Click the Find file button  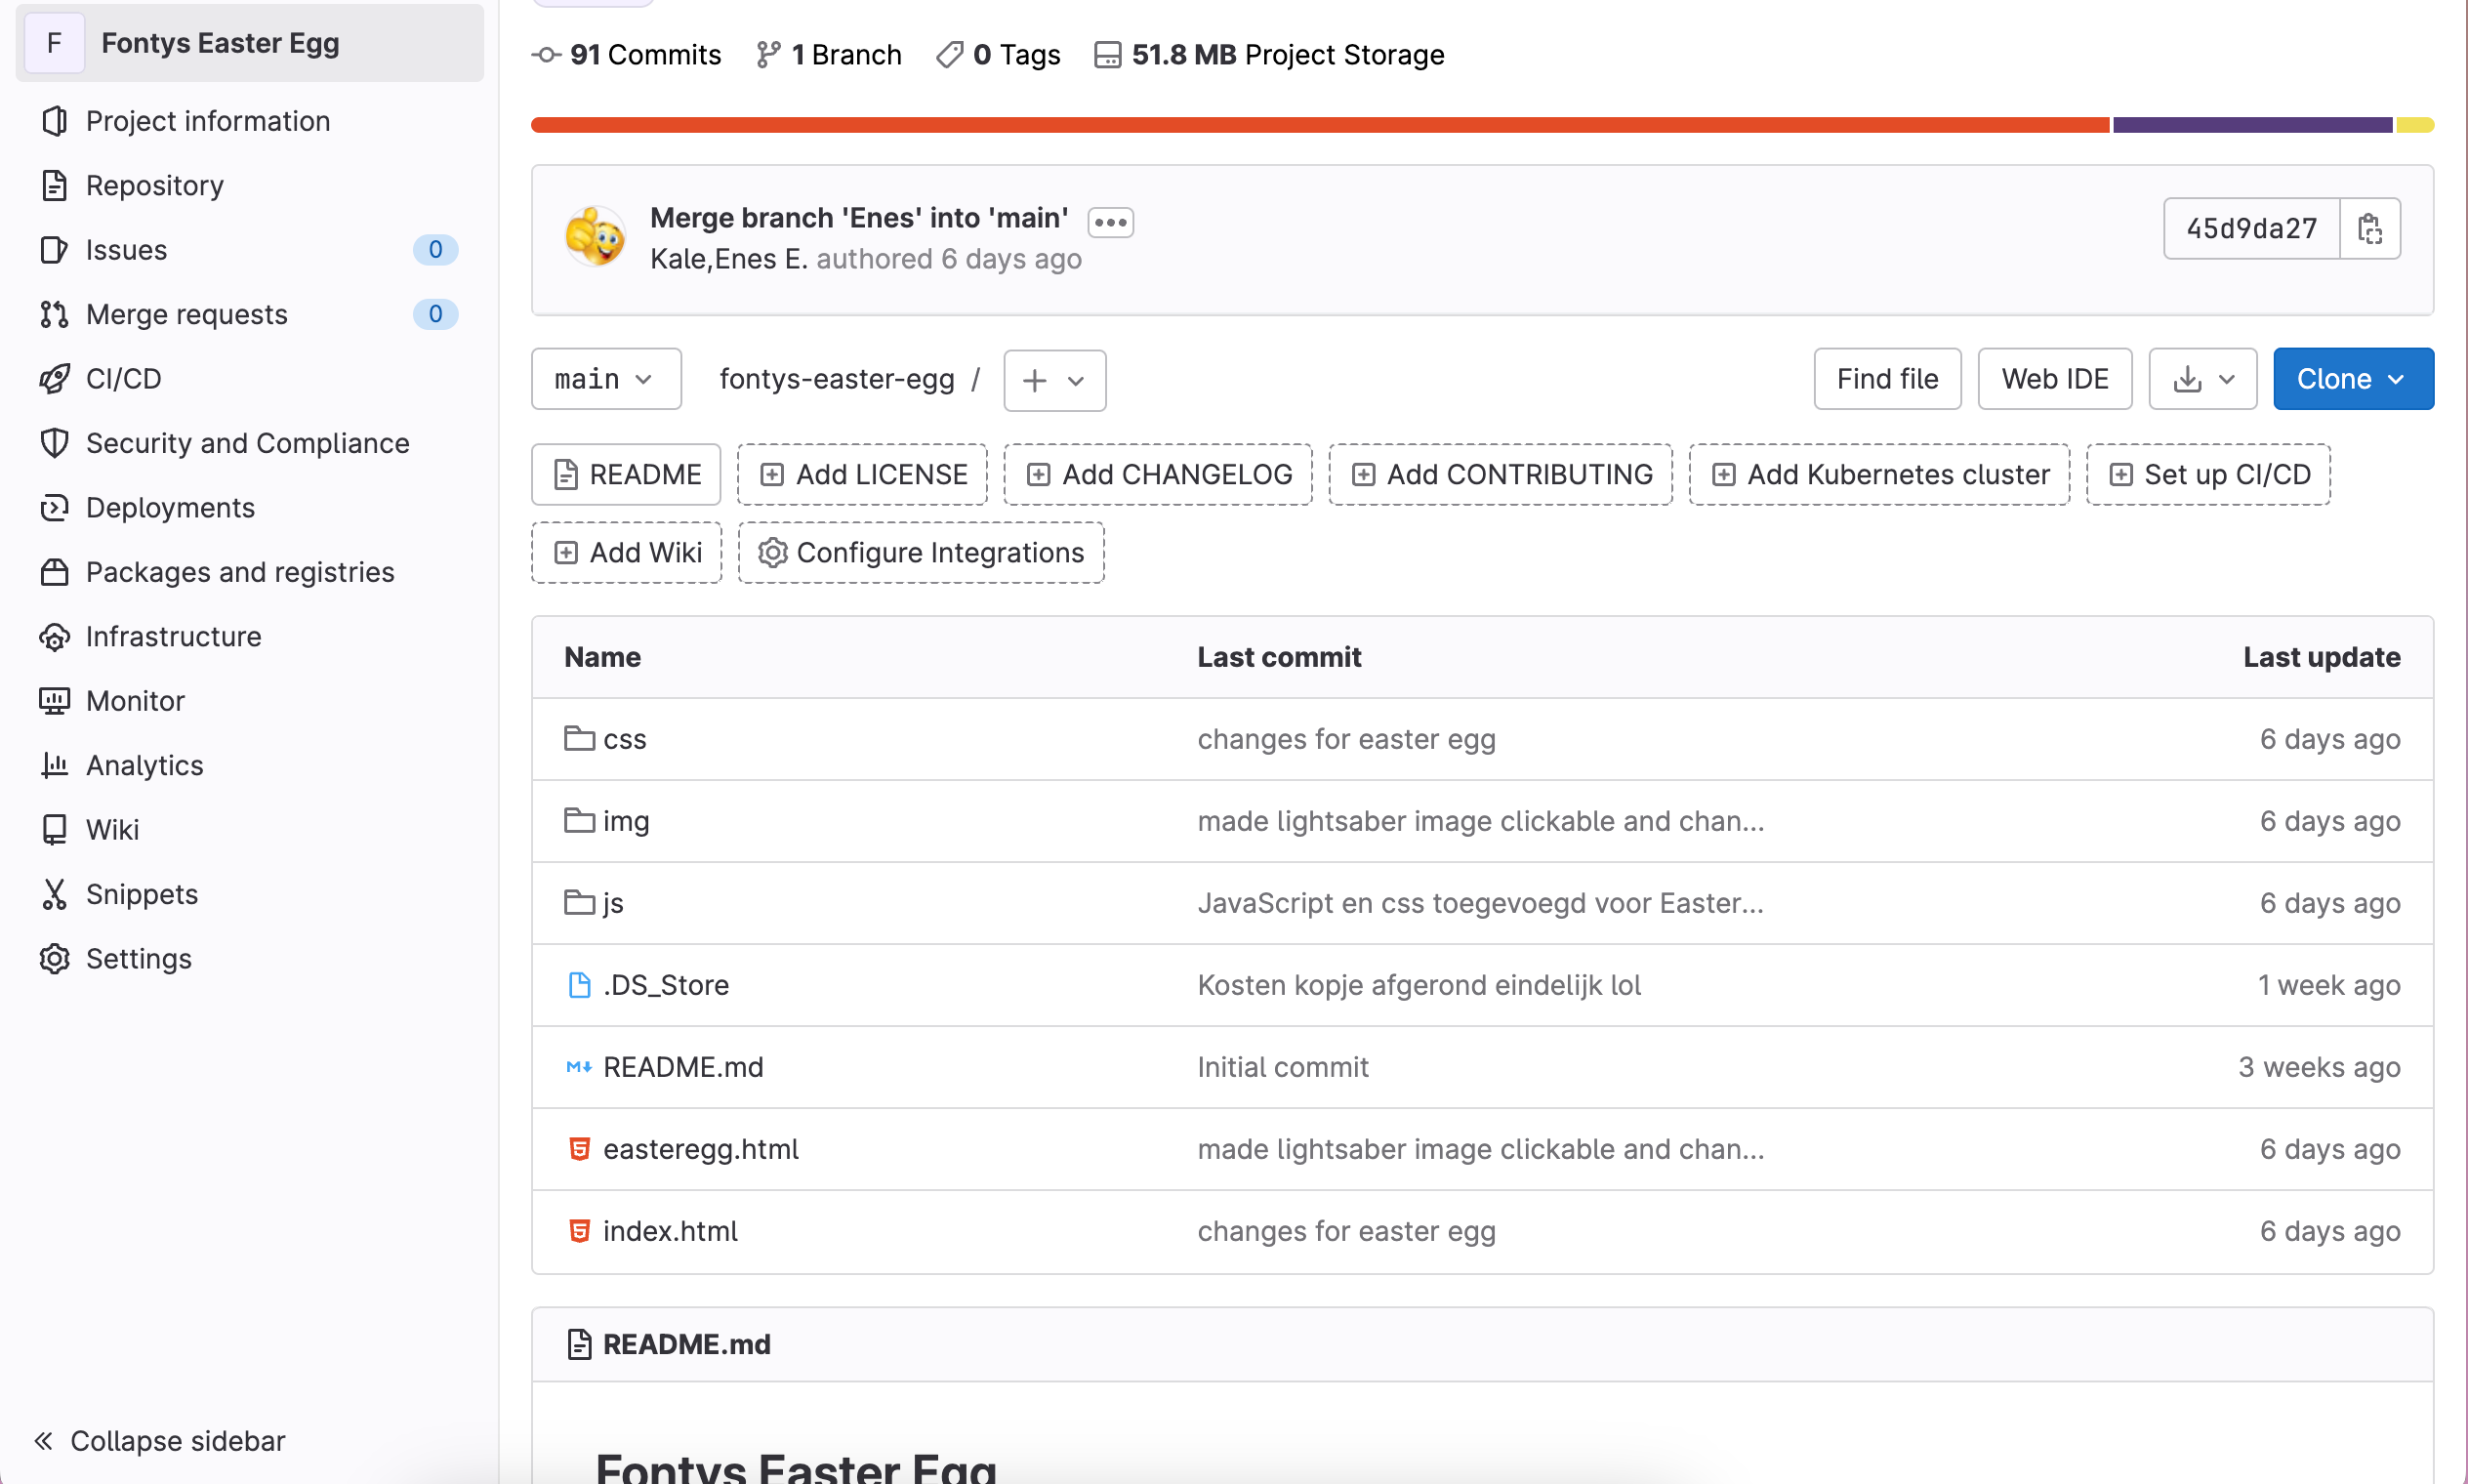click(1886, 379)
